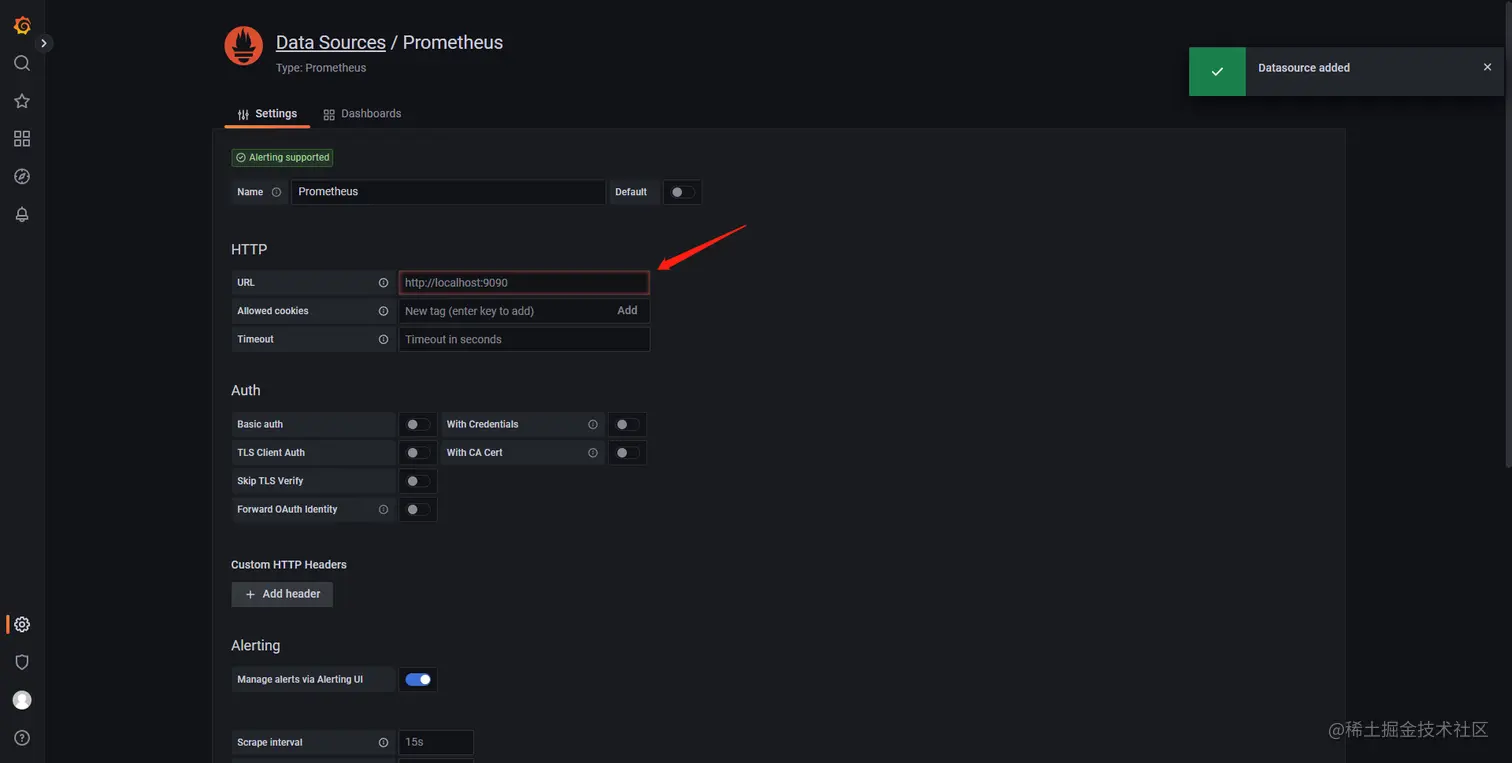
Task: Click the Help question mark icon
Action: [x=22, y=738]
